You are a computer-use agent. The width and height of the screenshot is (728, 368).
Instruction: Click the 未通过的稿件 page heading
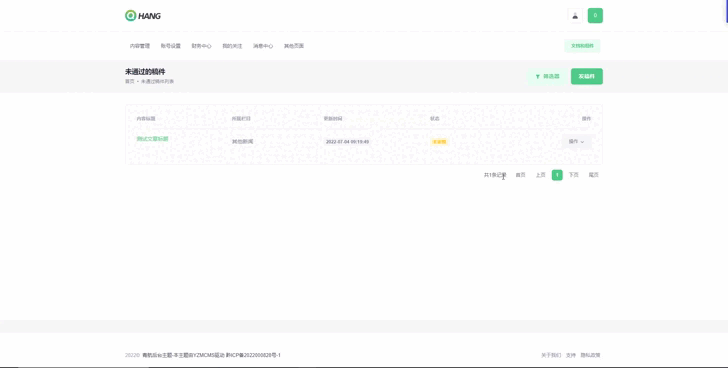coord(145,72)
